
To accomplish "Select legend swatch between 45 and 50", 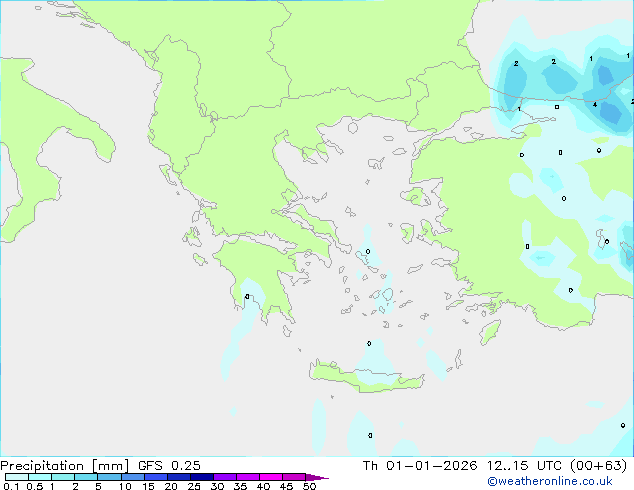I will [294, 477].
